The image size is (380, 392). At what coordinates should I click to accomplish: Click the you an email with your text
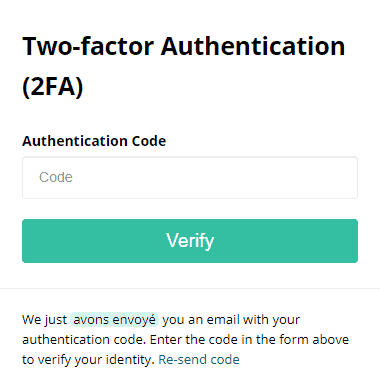point(231,320)
